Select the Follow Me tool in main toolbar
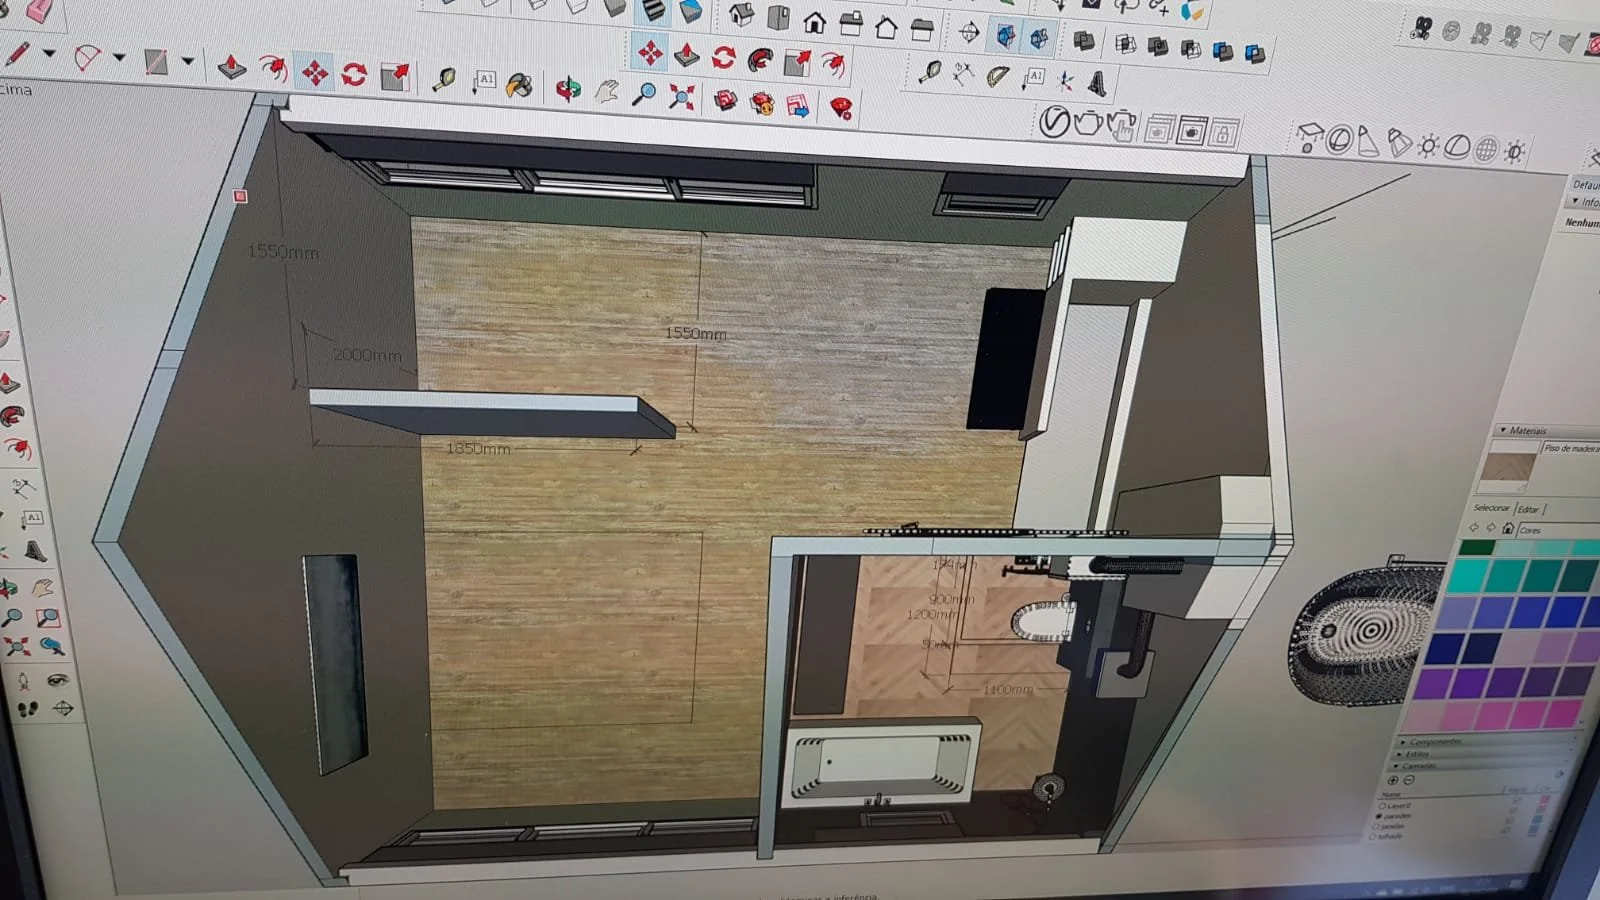1600x900 pixels. point(273,68)
